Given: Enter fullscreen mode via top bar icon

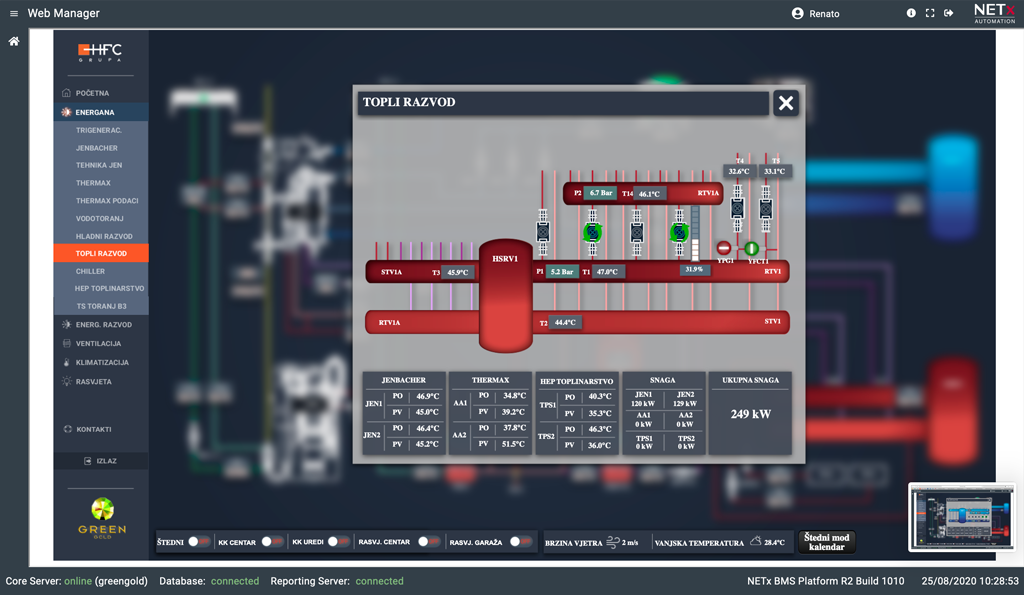Looking at the screenshot, I should pyautogui.click(x=930, y=14).
